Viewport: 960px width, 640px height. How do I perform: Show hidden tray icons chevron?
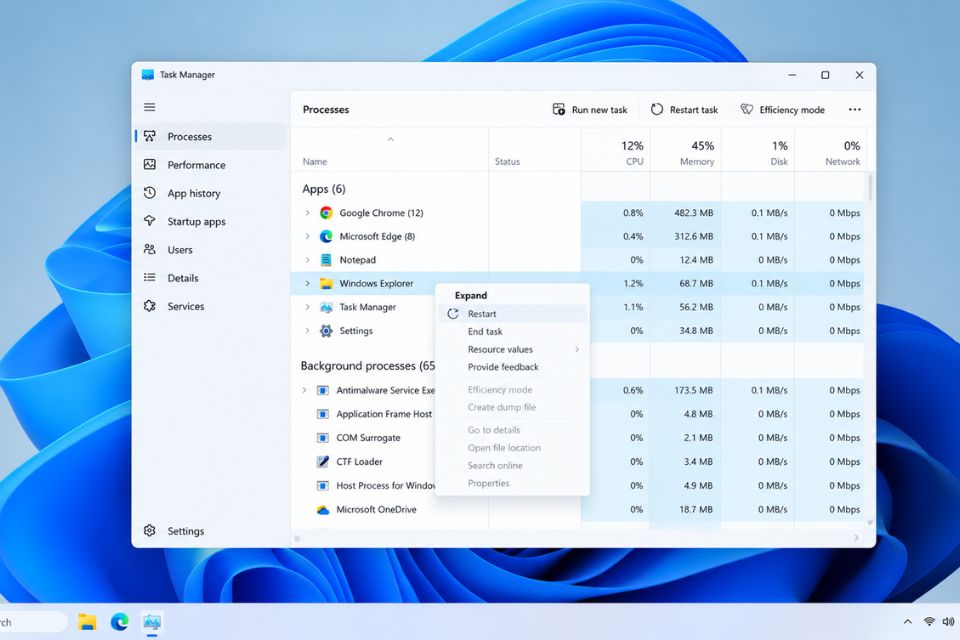click(907, 622)
